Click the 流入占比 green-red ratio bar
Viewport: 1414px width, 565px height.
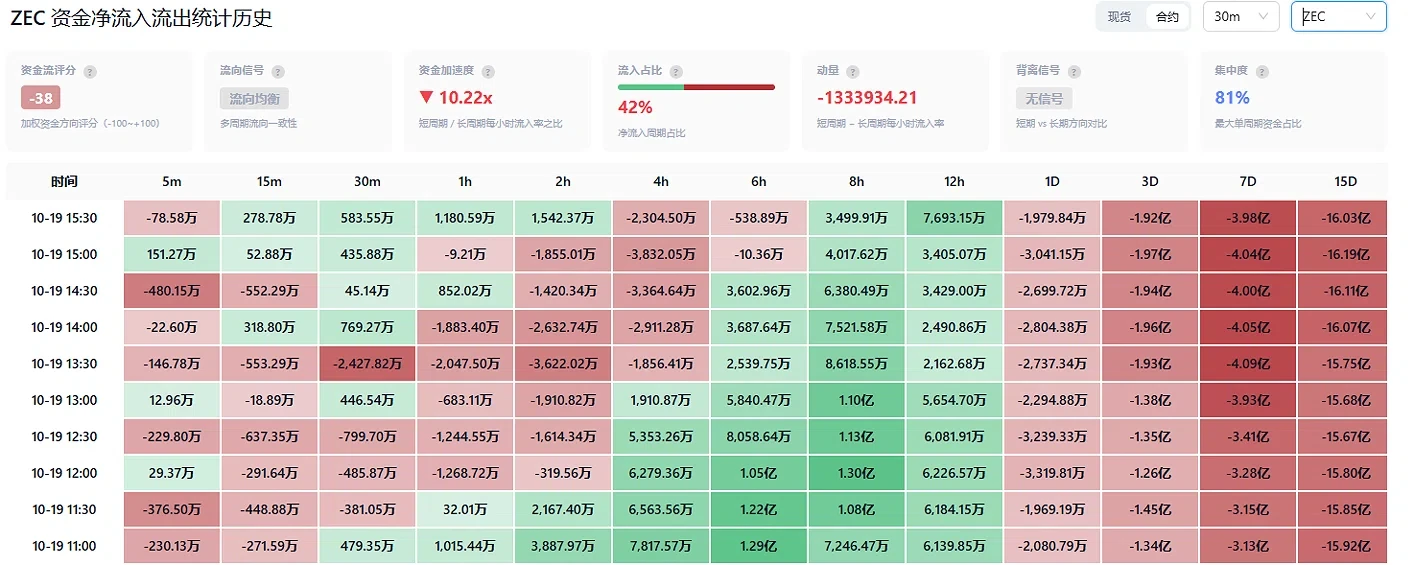(x=696, y=87)
